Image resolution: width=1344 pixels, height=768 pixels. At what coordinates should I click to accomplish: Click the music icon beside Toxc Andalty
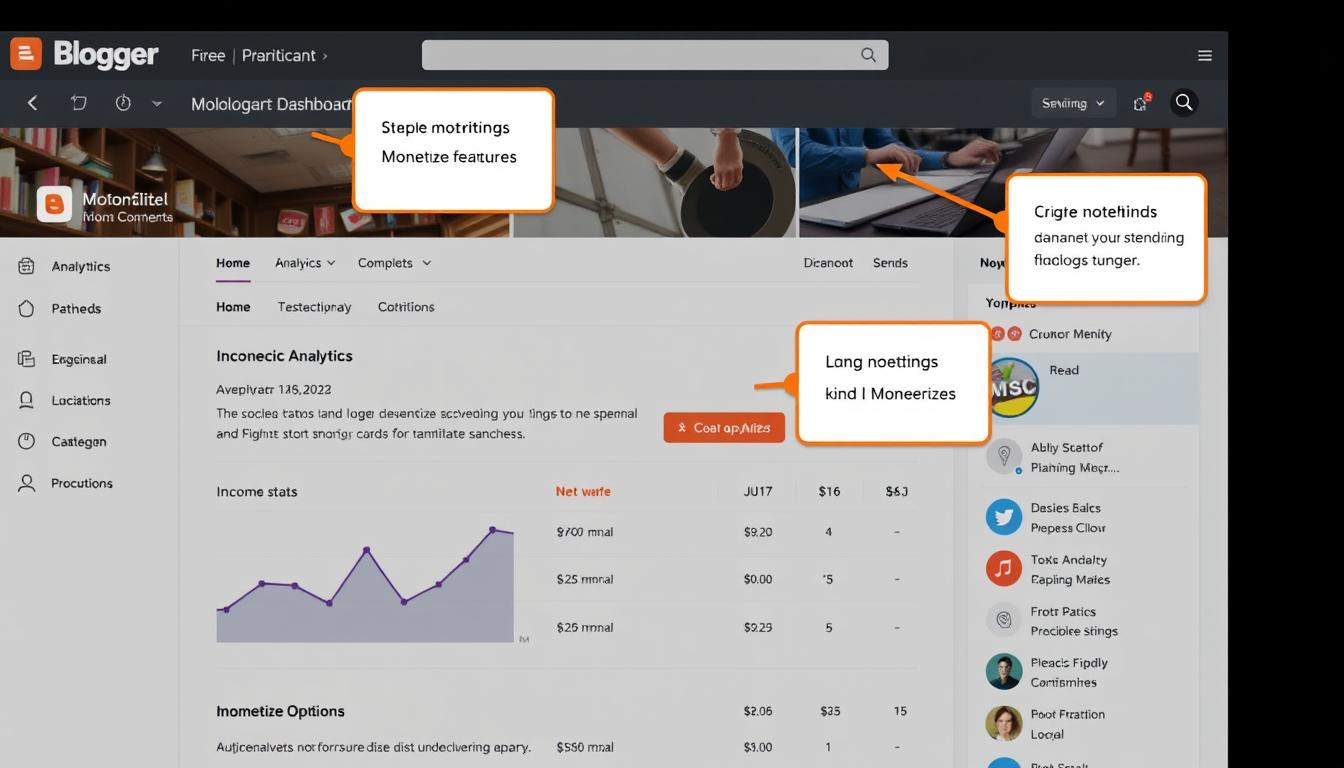click(1004, 569)
